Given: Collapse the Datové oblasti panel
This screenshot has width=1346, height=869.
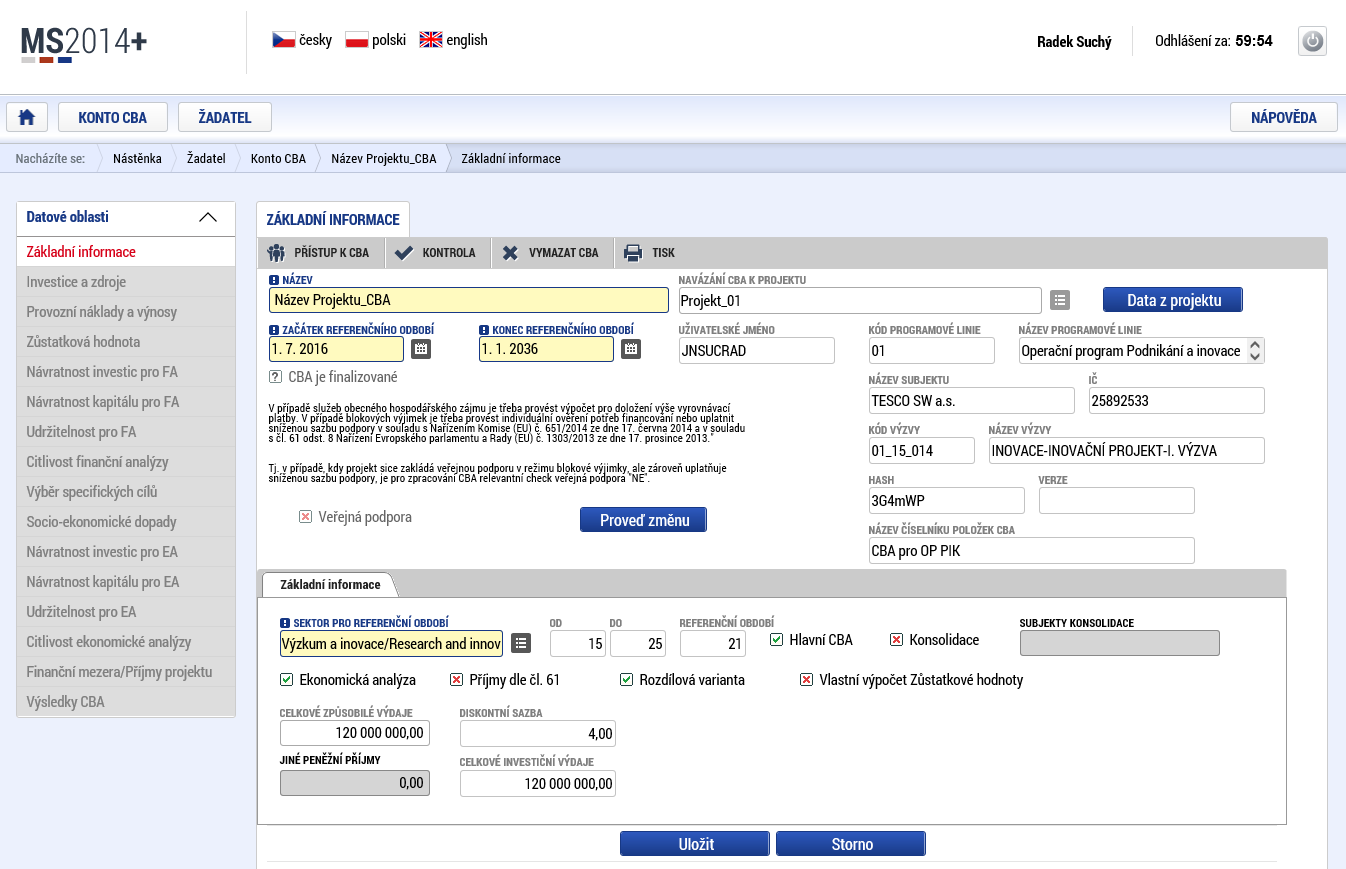Looking at the screenshot, I should (x=208, y=217).
